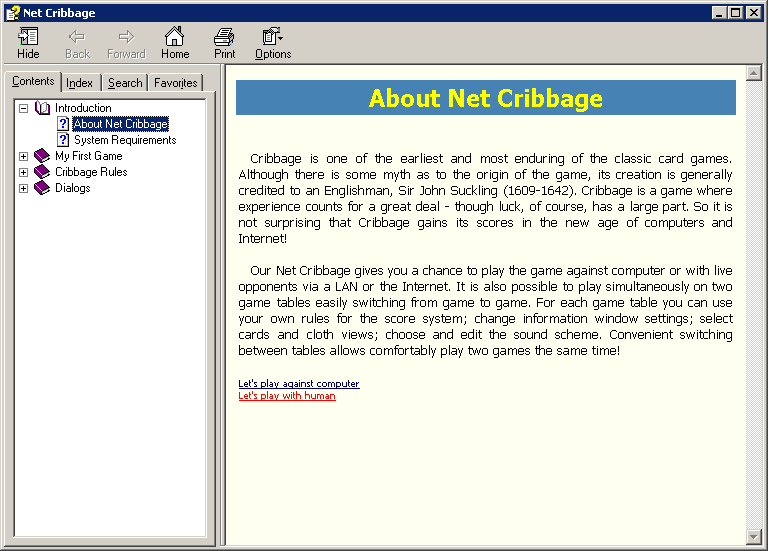
Task: Collapse the Introduction tree node
Action: [24, 108]
